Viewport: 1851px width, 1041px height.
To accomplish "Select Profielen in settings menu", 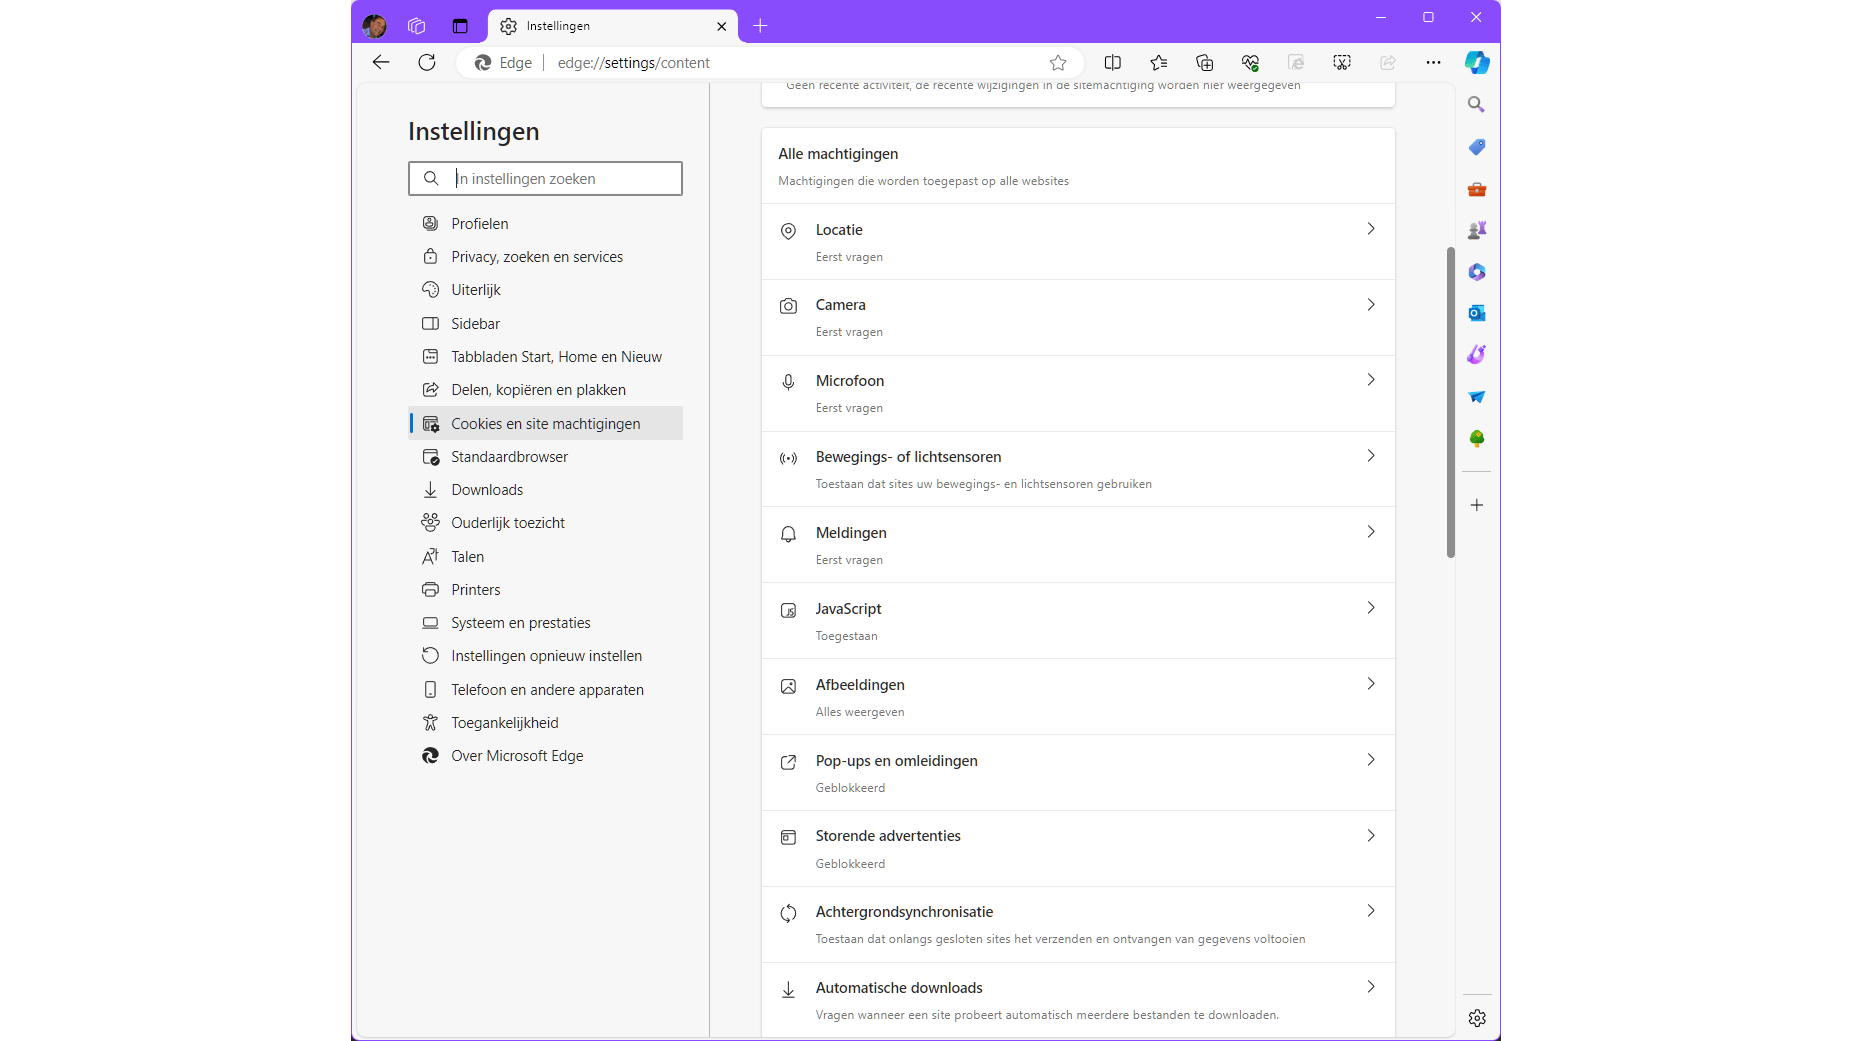I will 479,224.
